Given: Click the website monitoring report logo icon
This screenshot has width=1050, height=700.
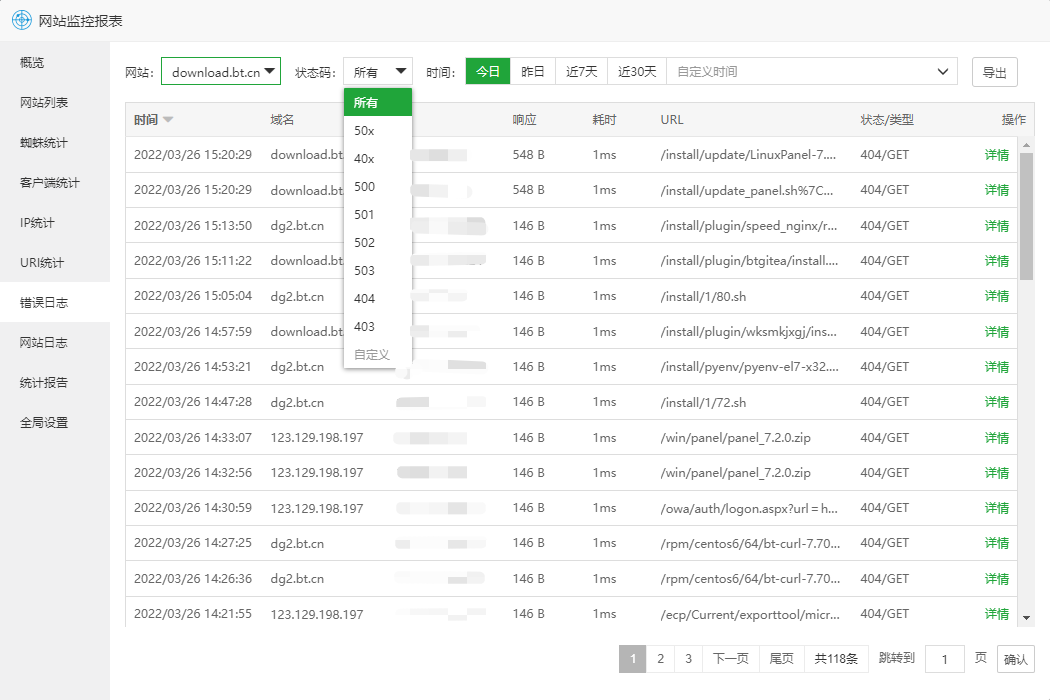Looking at the screenshot, I should 21,20.
